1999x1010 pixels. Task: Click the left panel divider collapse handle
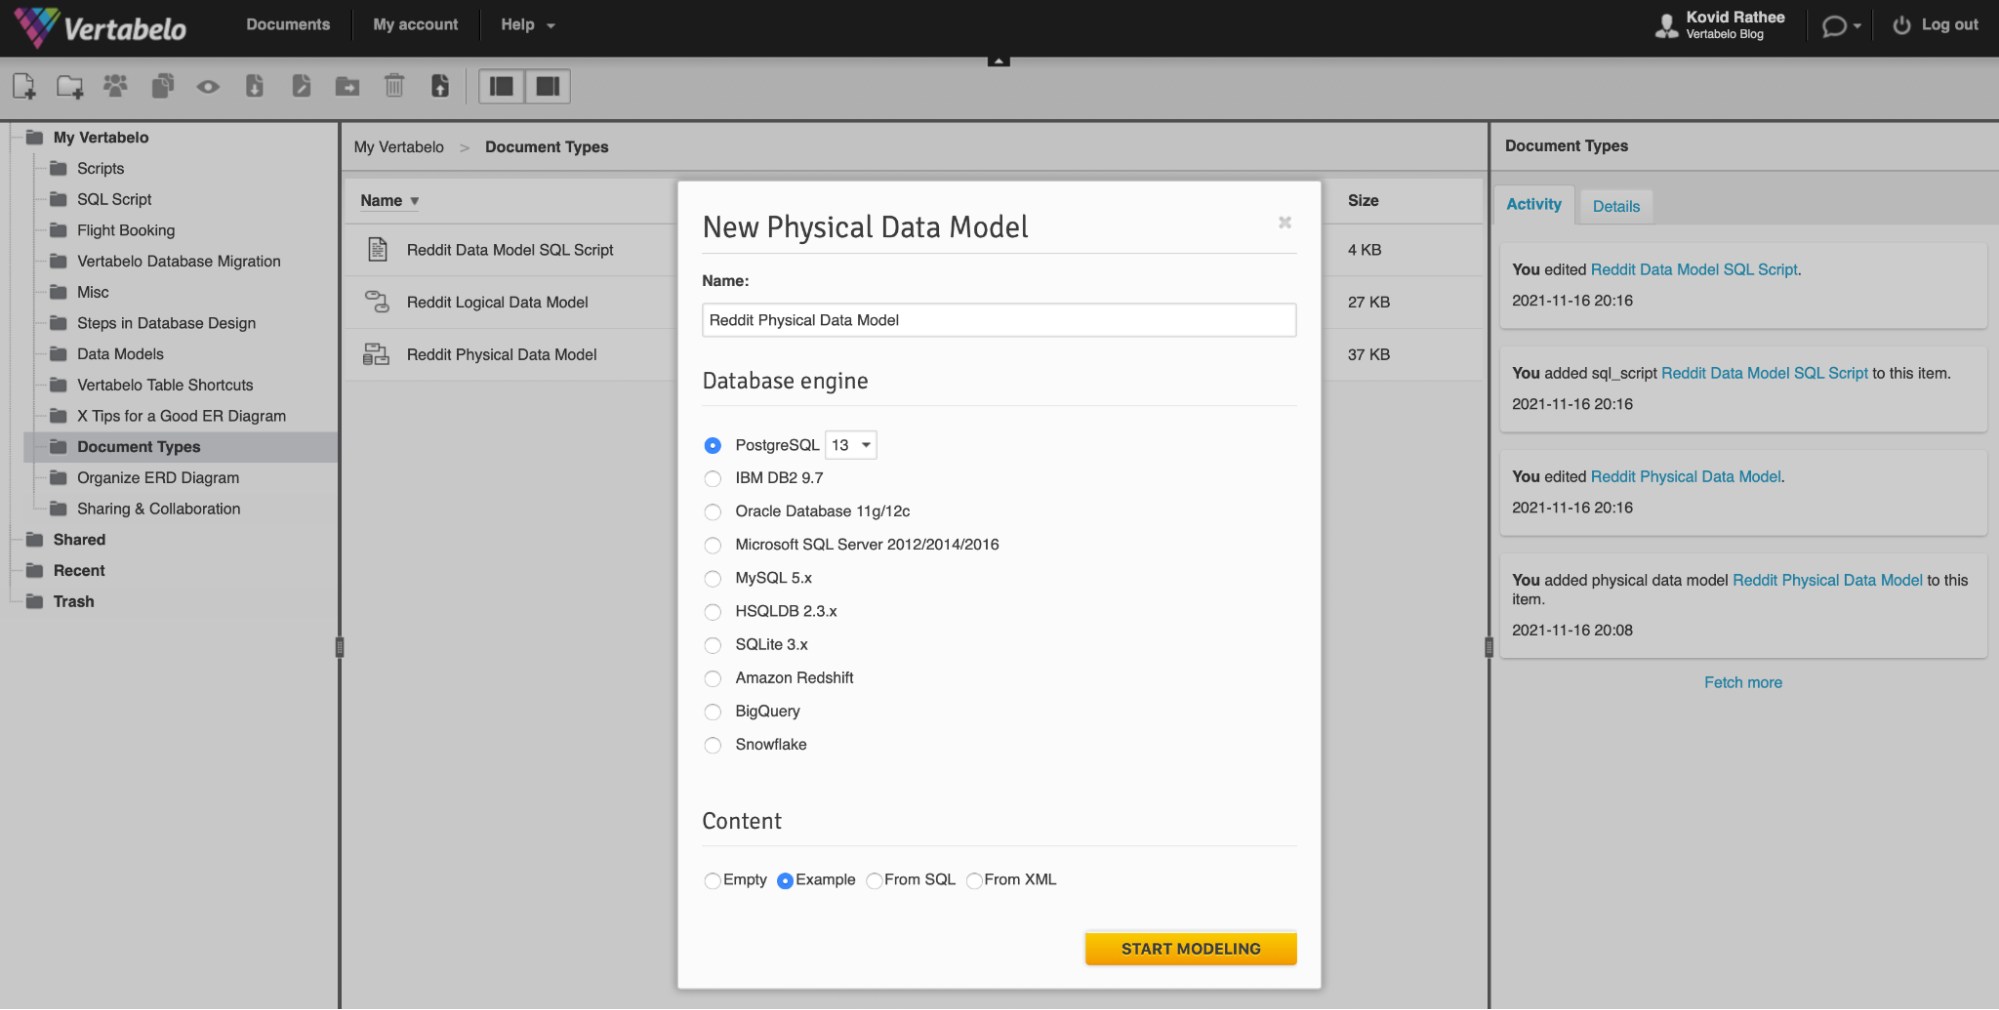coord(340,647)
